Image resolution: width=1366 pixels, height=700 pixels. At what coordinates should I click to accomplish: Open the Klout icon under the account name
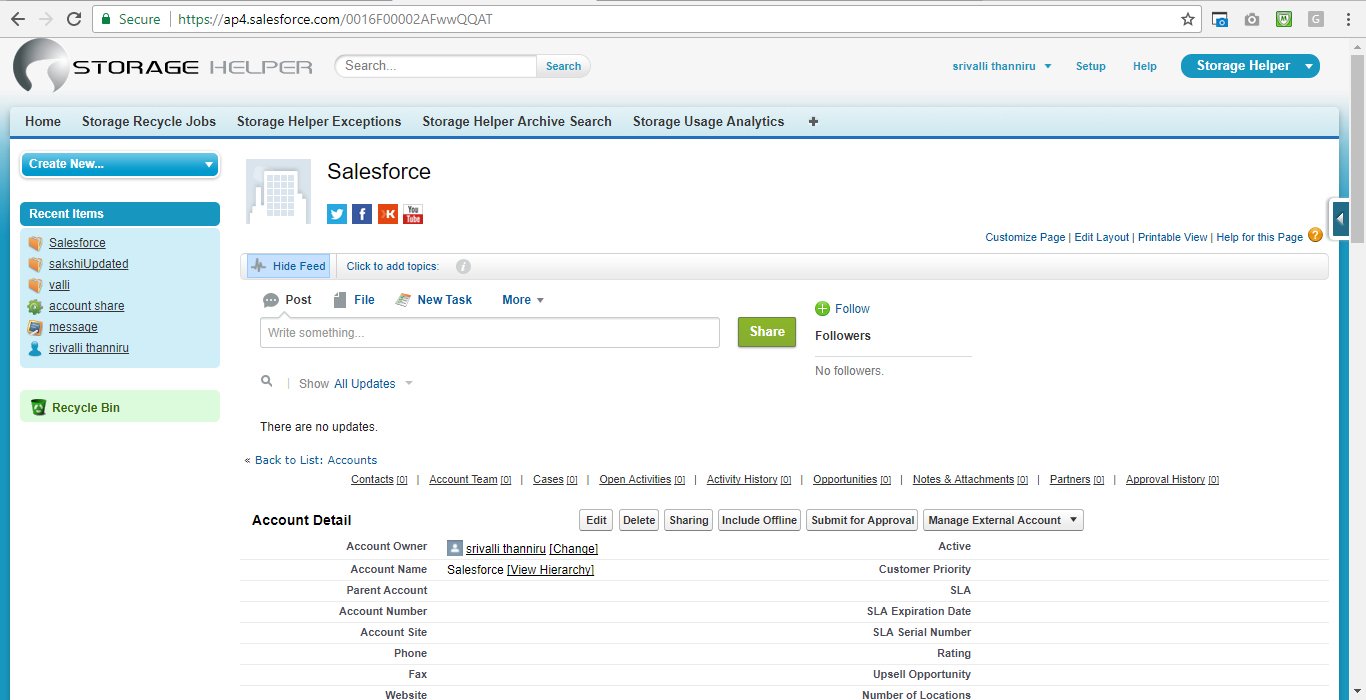click(x=388, y=214)
